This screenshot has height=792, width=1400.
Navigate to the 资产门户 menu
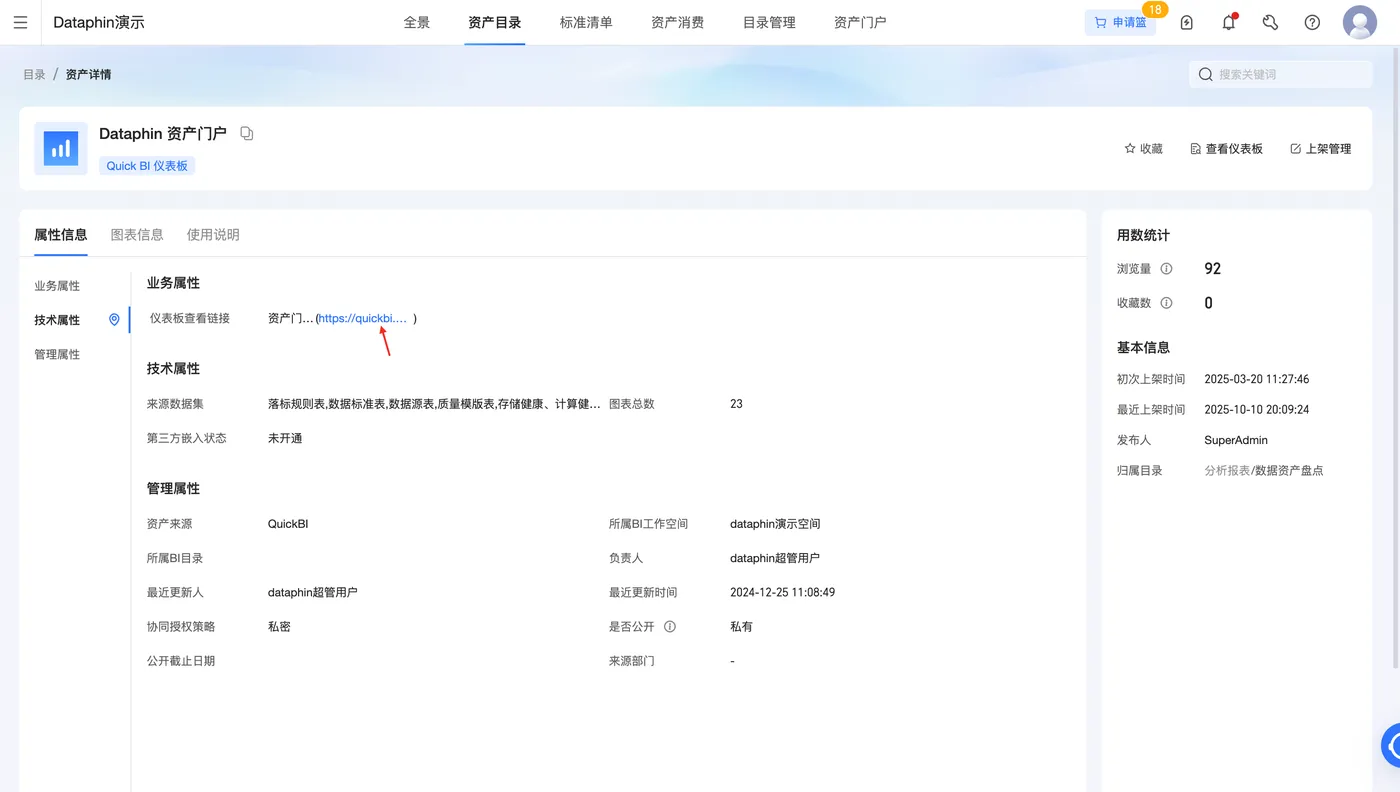tap(860, 22)
